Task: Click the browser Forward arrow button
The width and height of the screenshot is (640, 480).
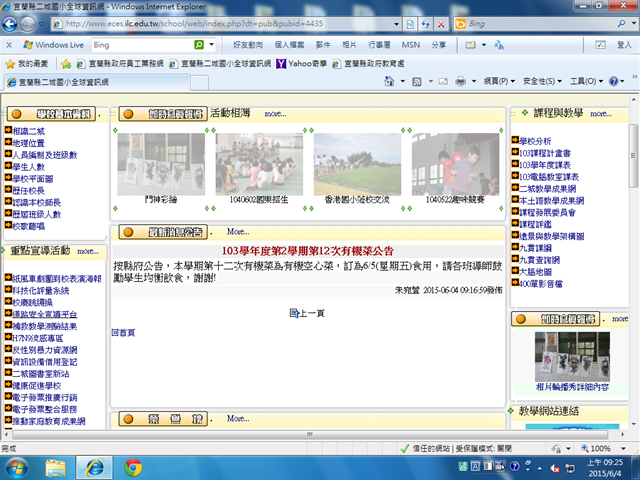Action: (28, 24)
